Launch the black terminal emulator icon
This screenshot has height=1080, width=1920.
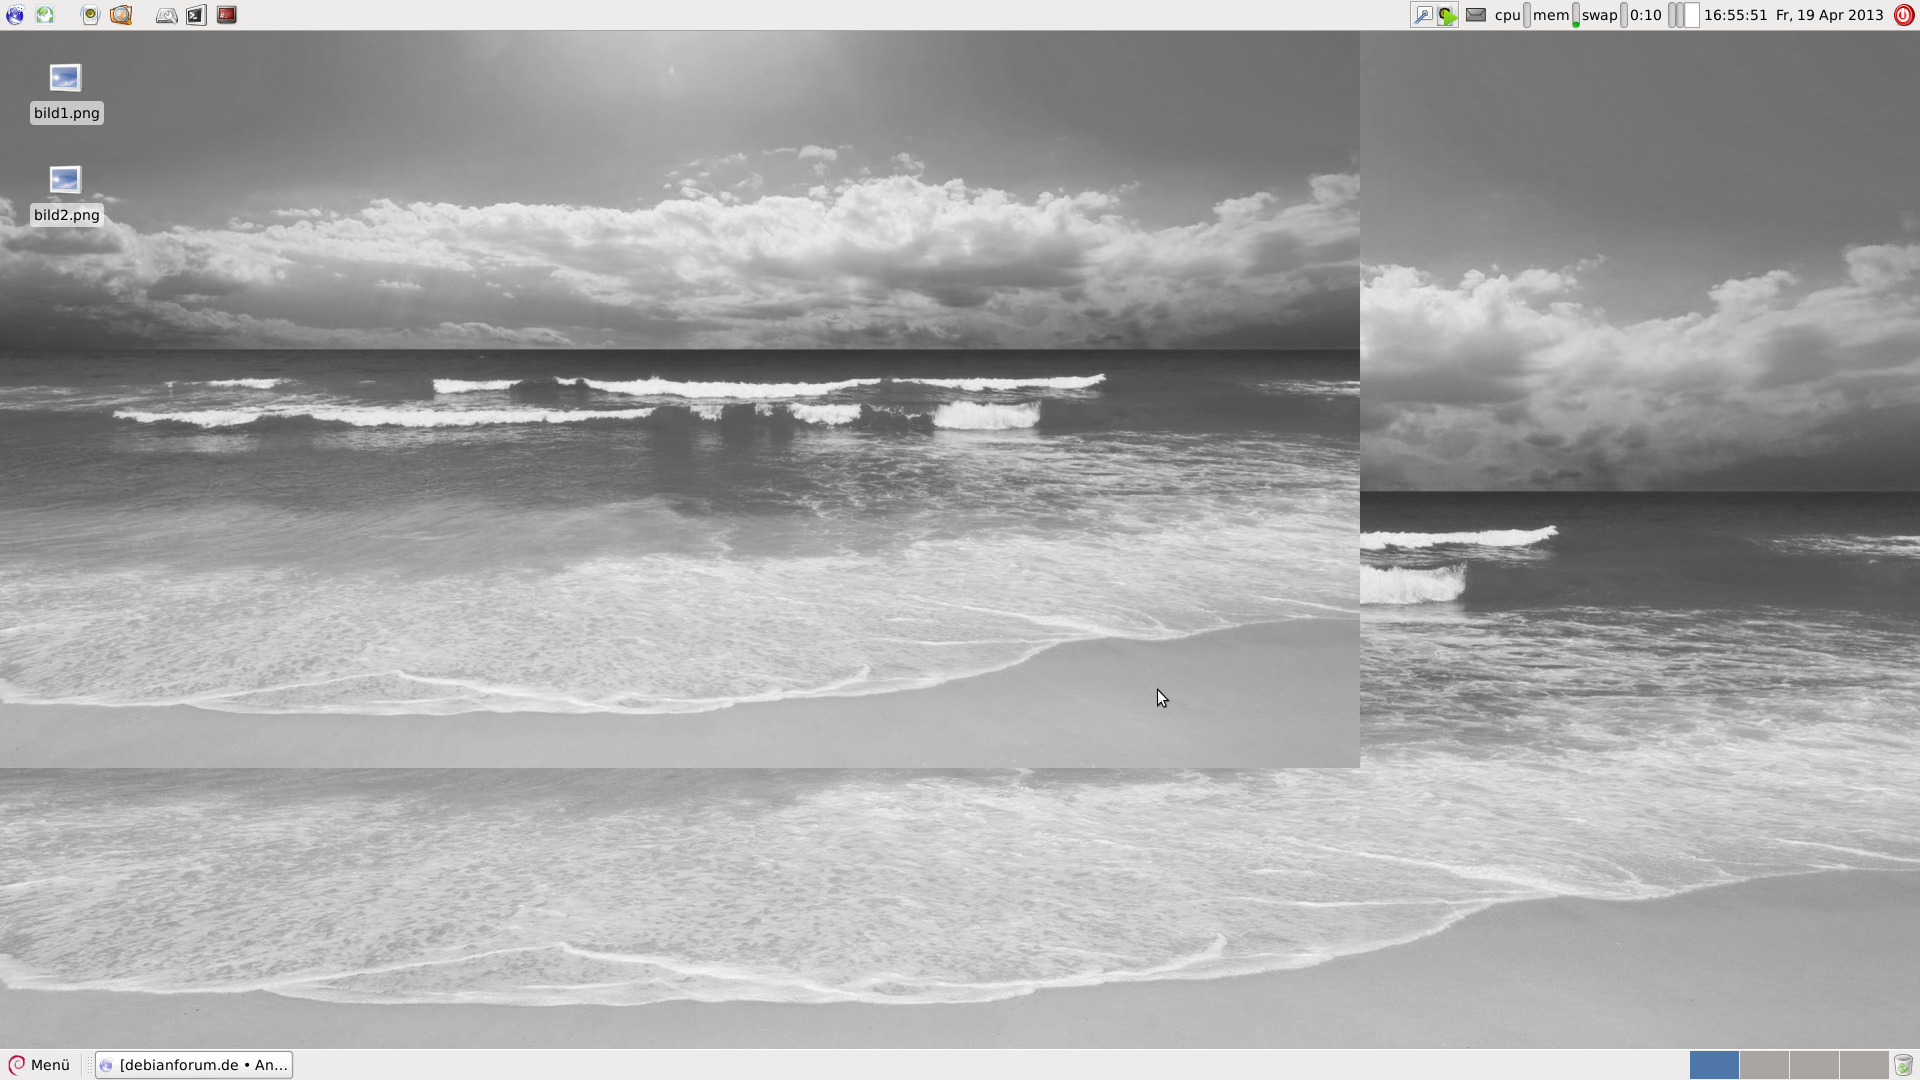pyautogui.click(x=196, y=15)
